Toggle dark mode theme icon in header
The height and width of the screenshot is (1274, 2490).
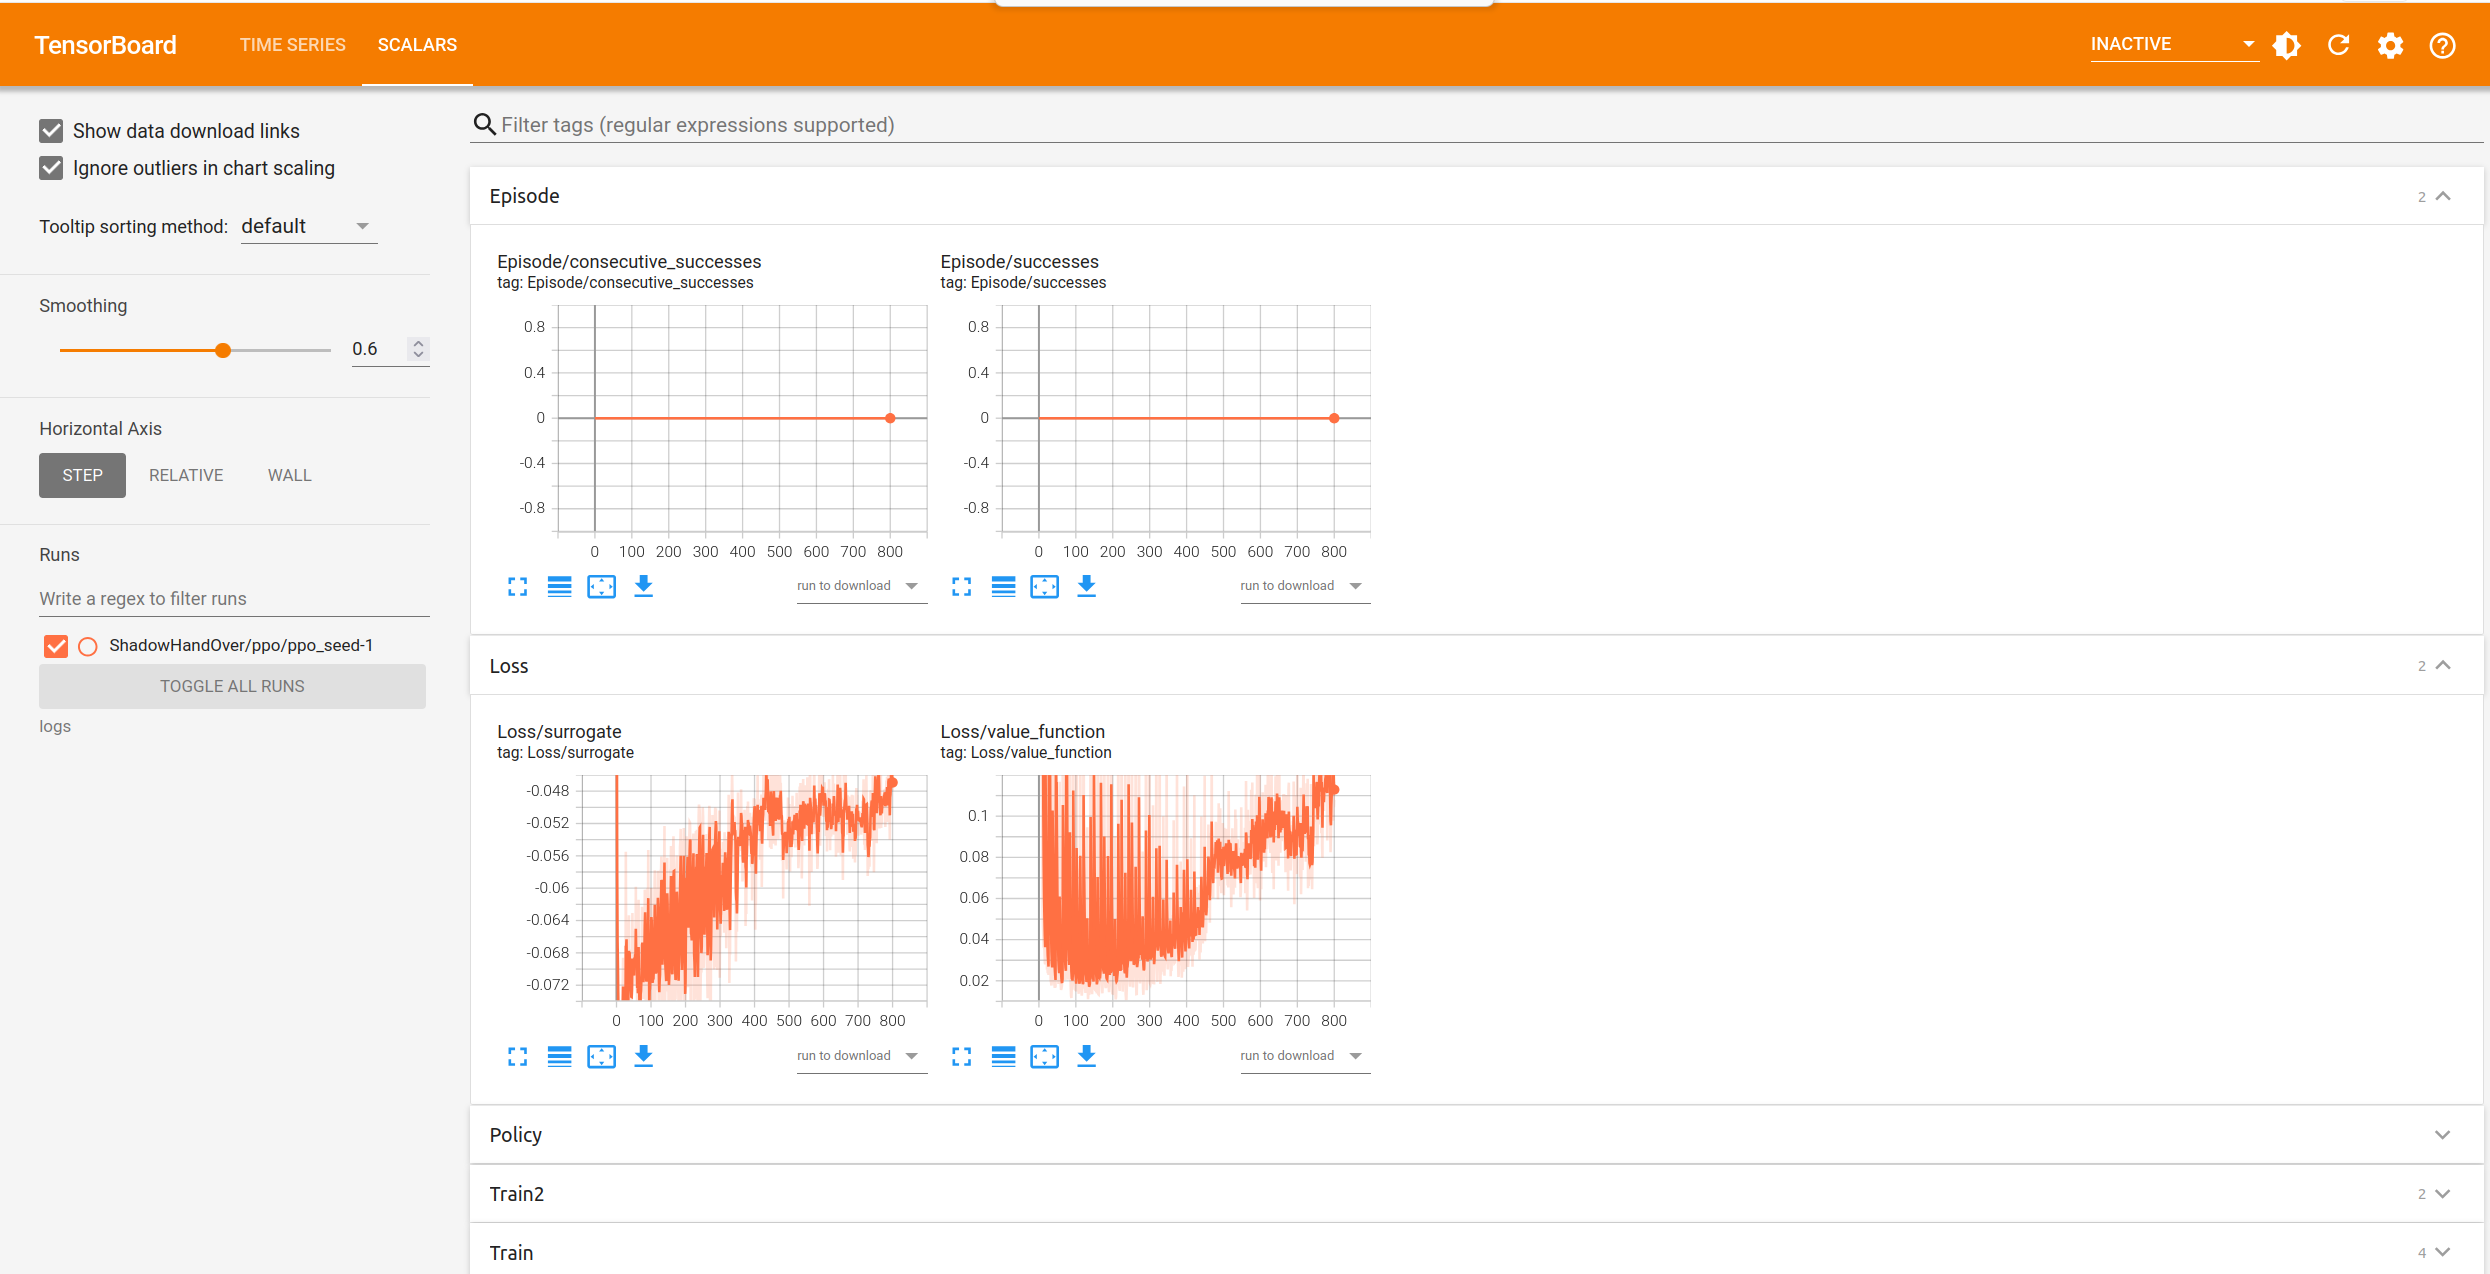click(2286, 45)
